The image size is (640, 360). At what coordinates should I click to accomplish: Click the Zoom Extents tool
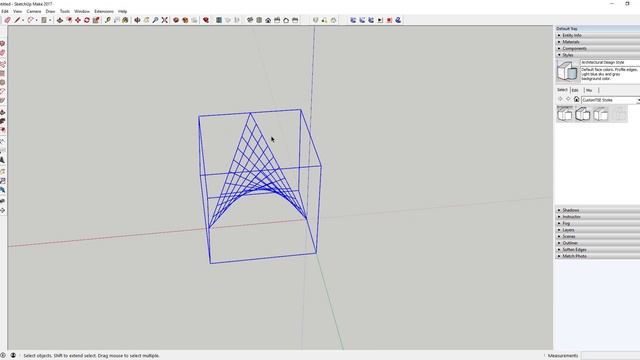point(164,20)
